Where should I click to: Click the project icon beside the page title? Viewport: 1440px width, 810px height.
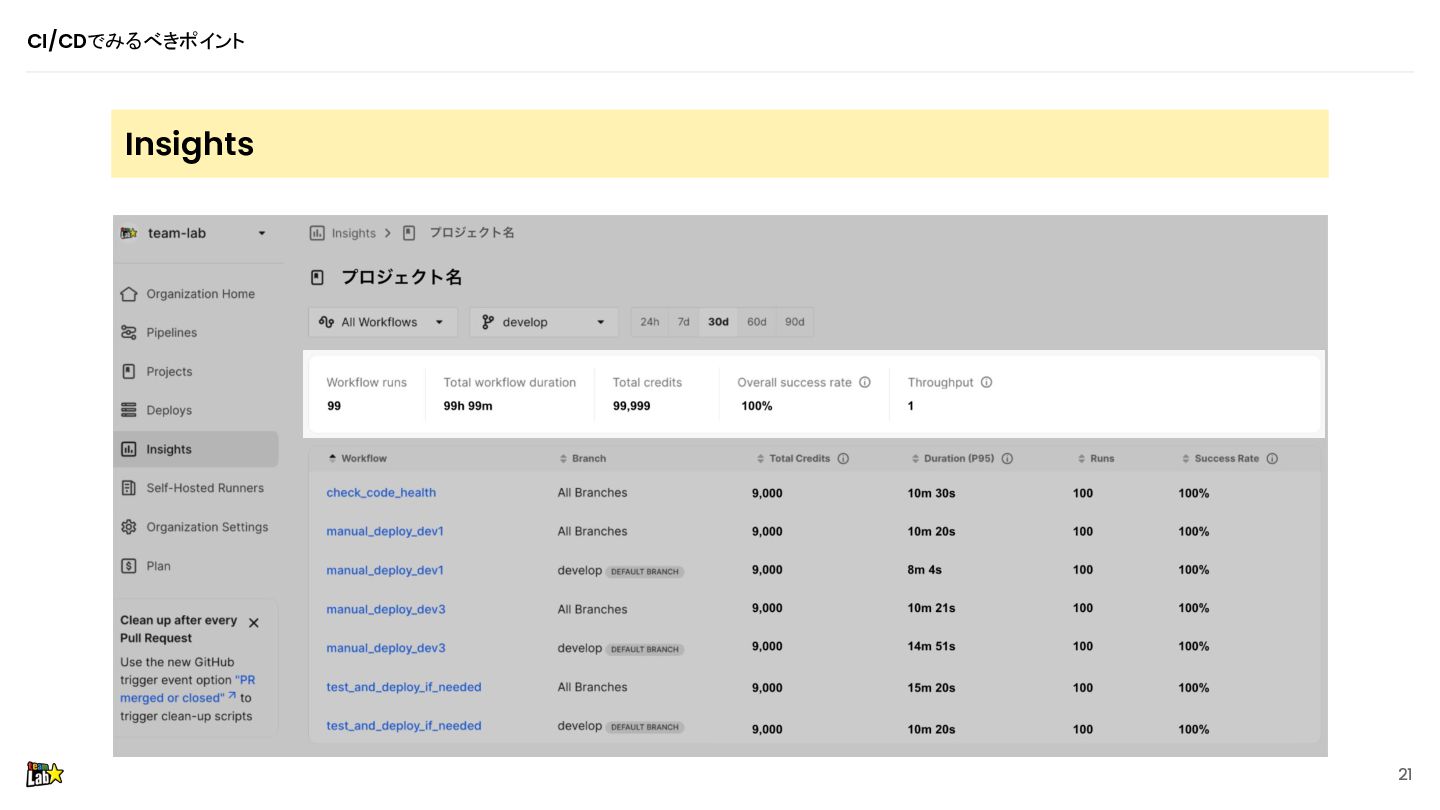tap(317, 277)
